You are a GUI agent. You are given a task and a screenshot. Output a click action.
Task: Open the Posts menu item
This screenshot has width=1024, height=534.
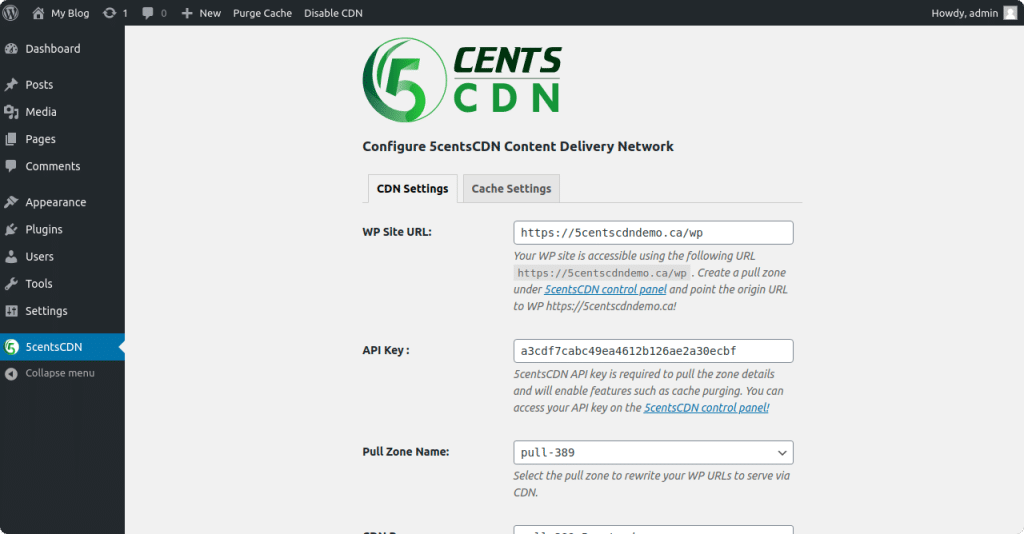62,85
